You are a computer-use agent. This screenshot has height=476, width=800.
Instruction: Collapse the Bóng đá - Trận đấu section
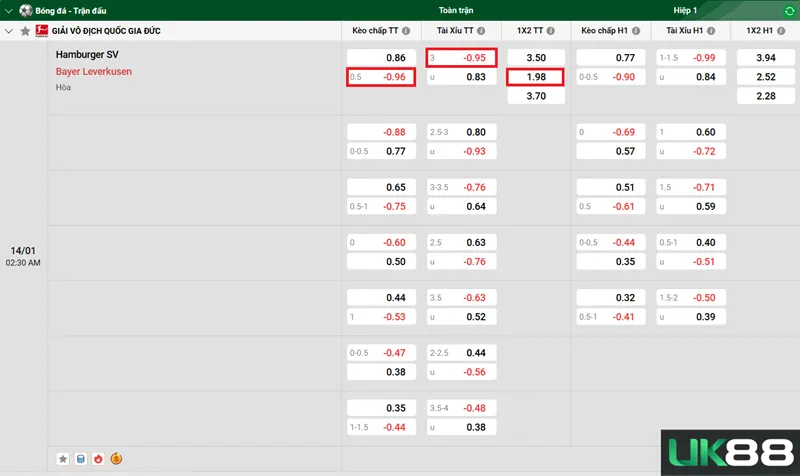[x=9, y=10]
